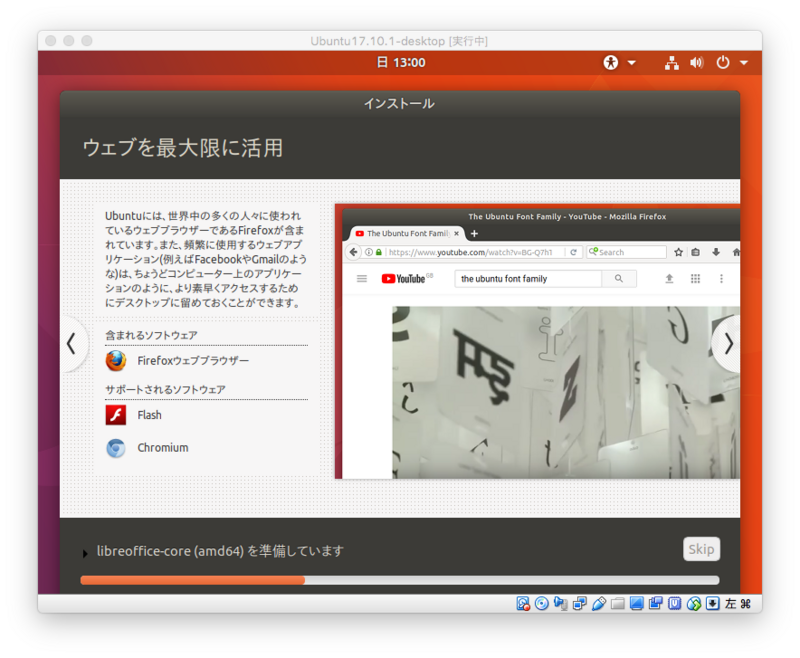Click the Chromium label text
Viewport: 800px width, 658px height.
[163, 448]
